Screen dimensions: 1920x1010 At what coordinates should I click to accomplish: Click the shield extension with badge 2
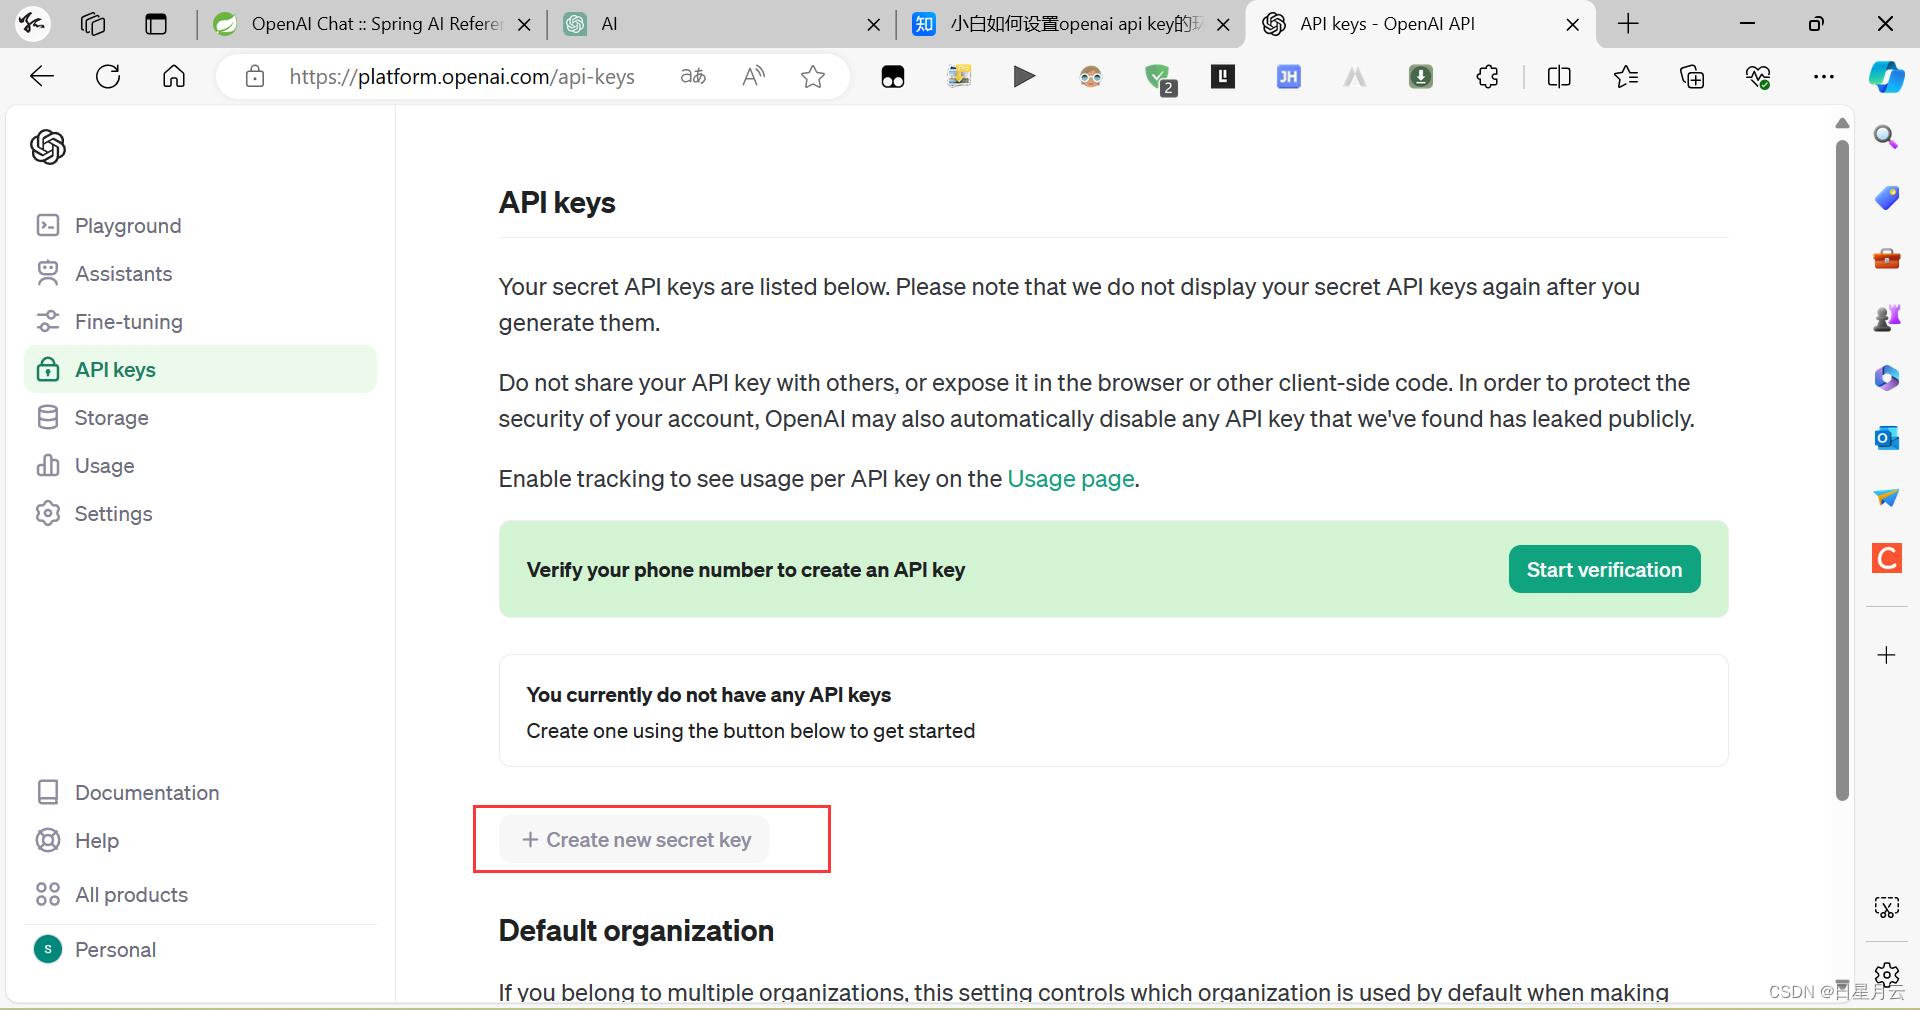(x=1159, y=78)
